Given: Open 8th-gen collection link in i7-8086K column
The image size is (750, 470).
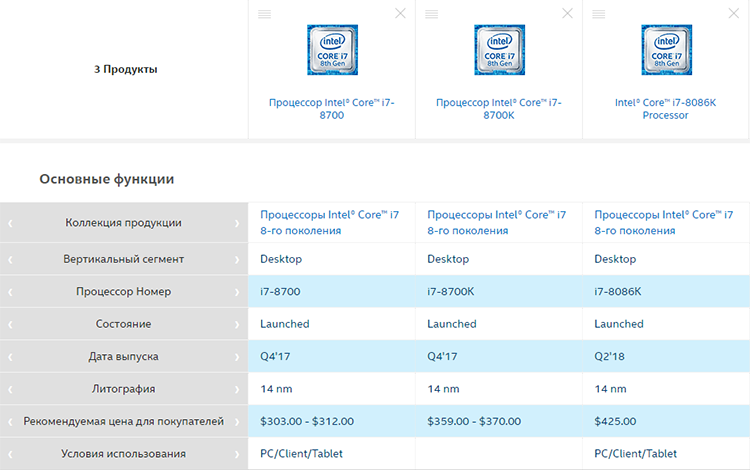Looking at the screenshot, I should [x=663, y=222].
